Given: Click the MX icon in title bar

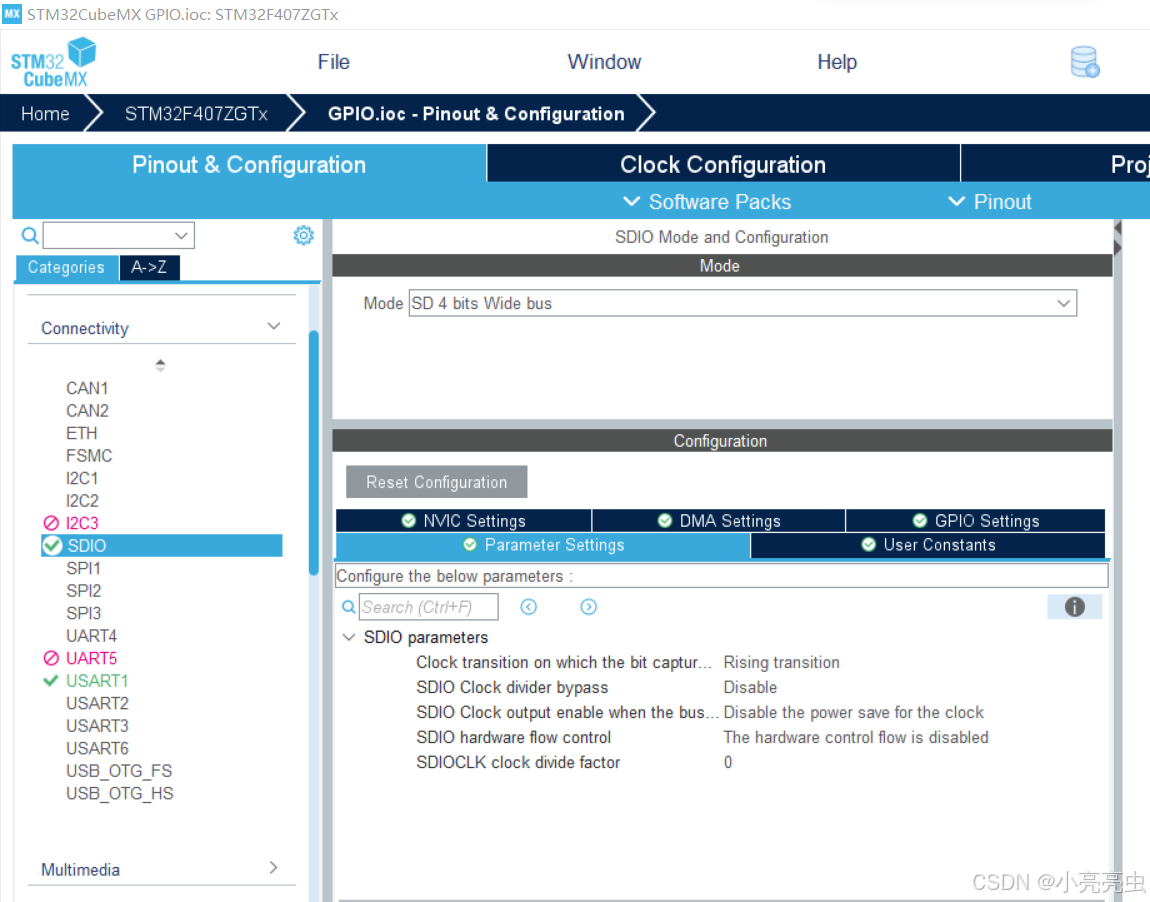Looking at the screenshot, I should coord(12,14).
